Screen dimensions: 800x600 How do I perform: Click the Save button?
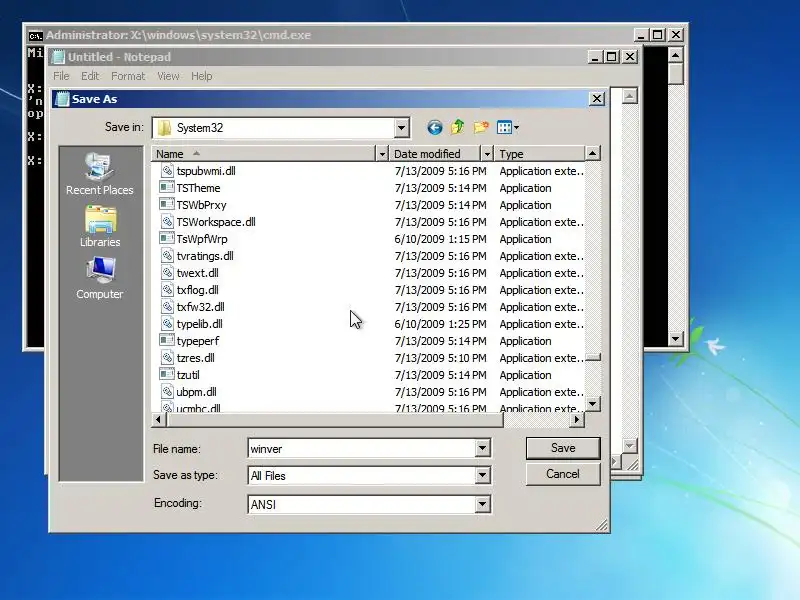563,448
